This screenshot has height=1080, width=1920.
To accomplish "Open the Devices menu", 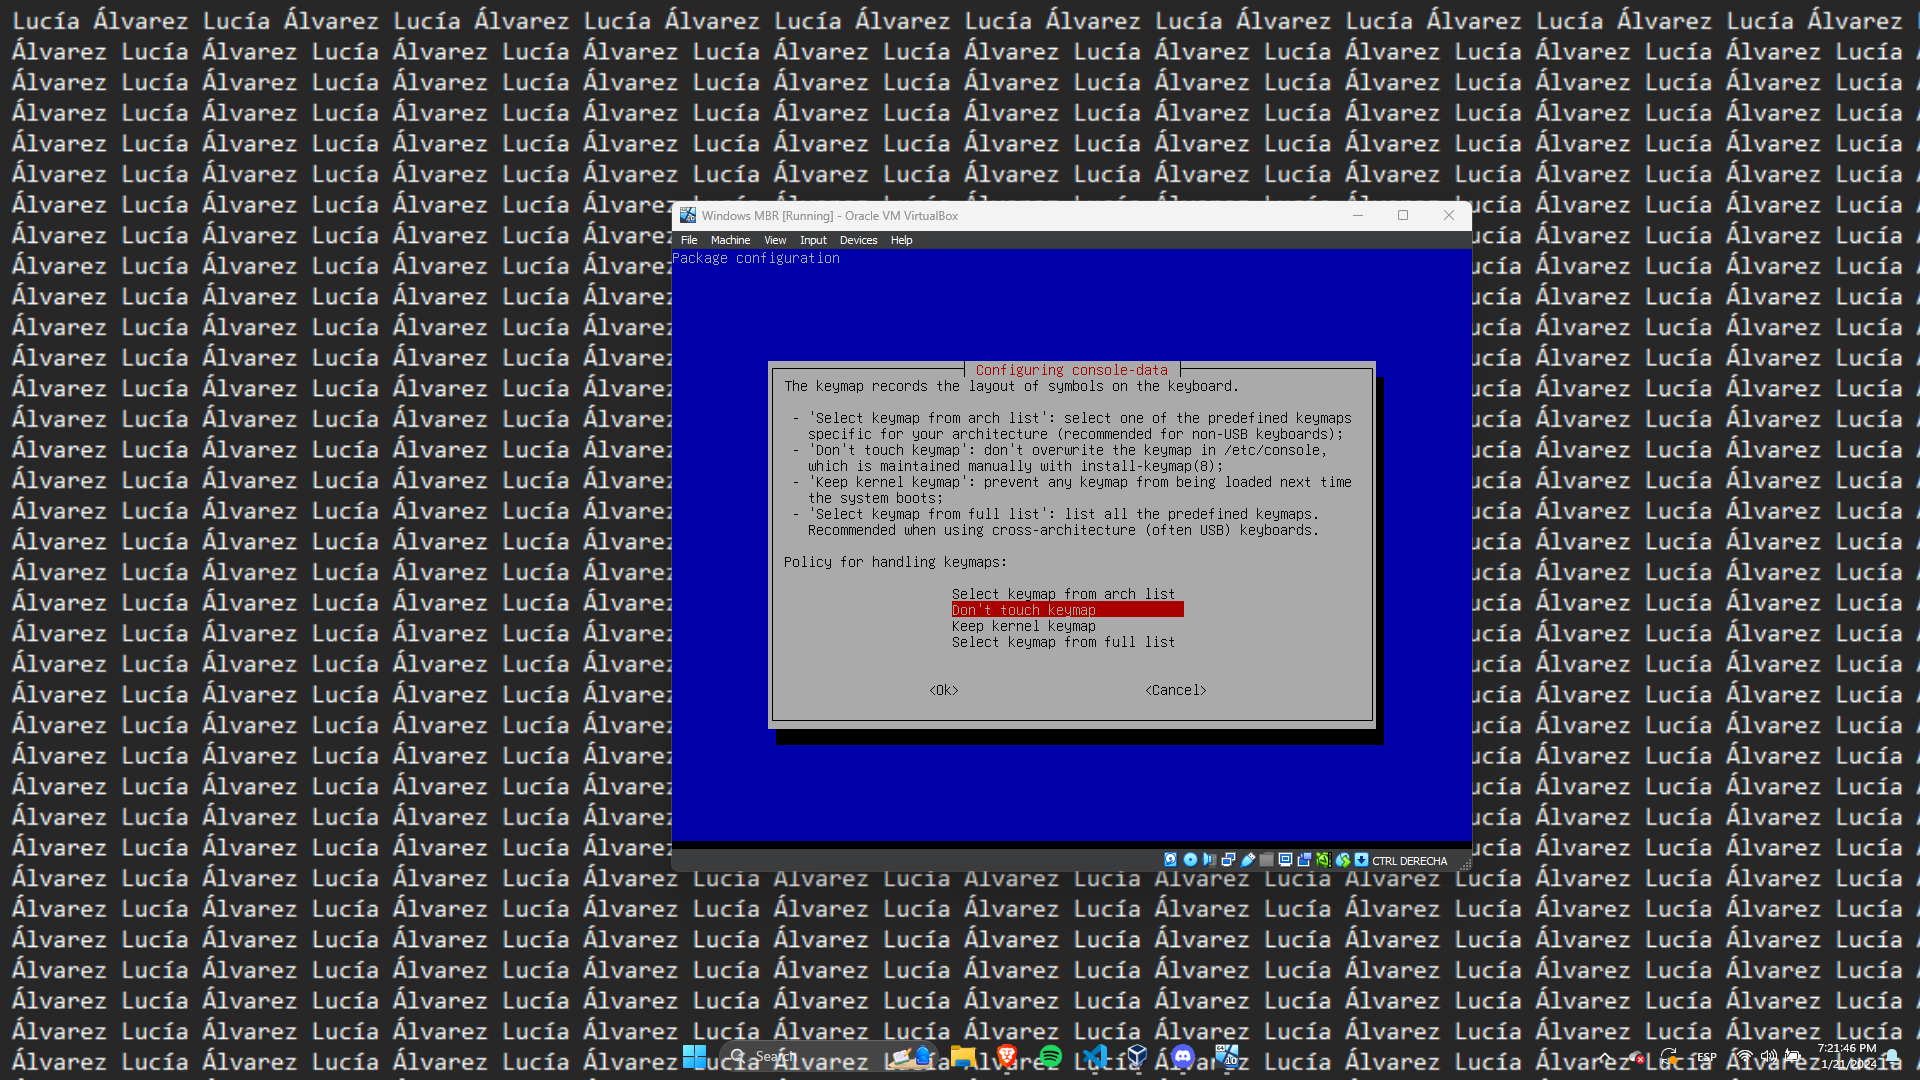I will pos(858,240).
